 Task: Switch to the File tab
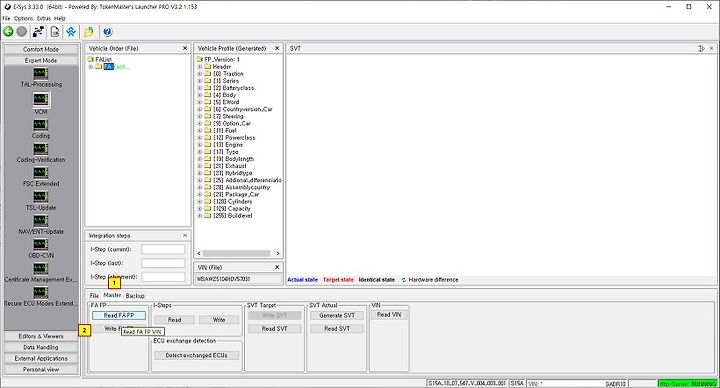[94, 296]
